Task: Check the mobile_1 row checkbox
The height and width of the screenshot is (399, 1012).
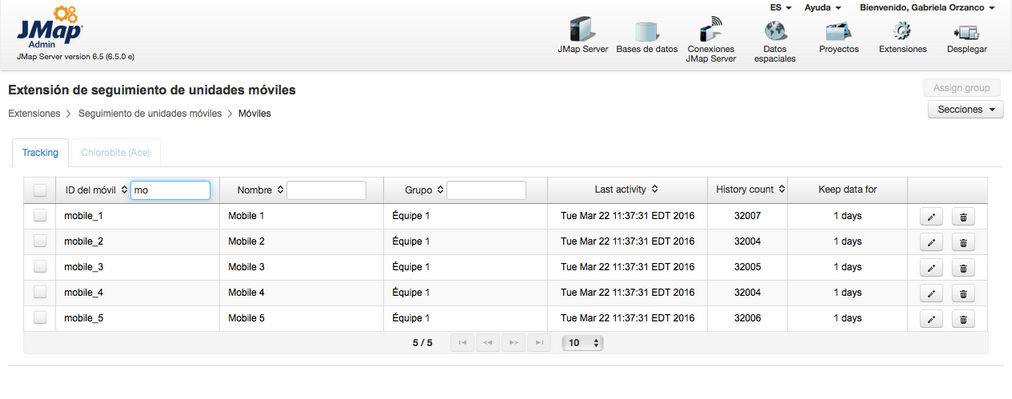Action: point(40,215)
